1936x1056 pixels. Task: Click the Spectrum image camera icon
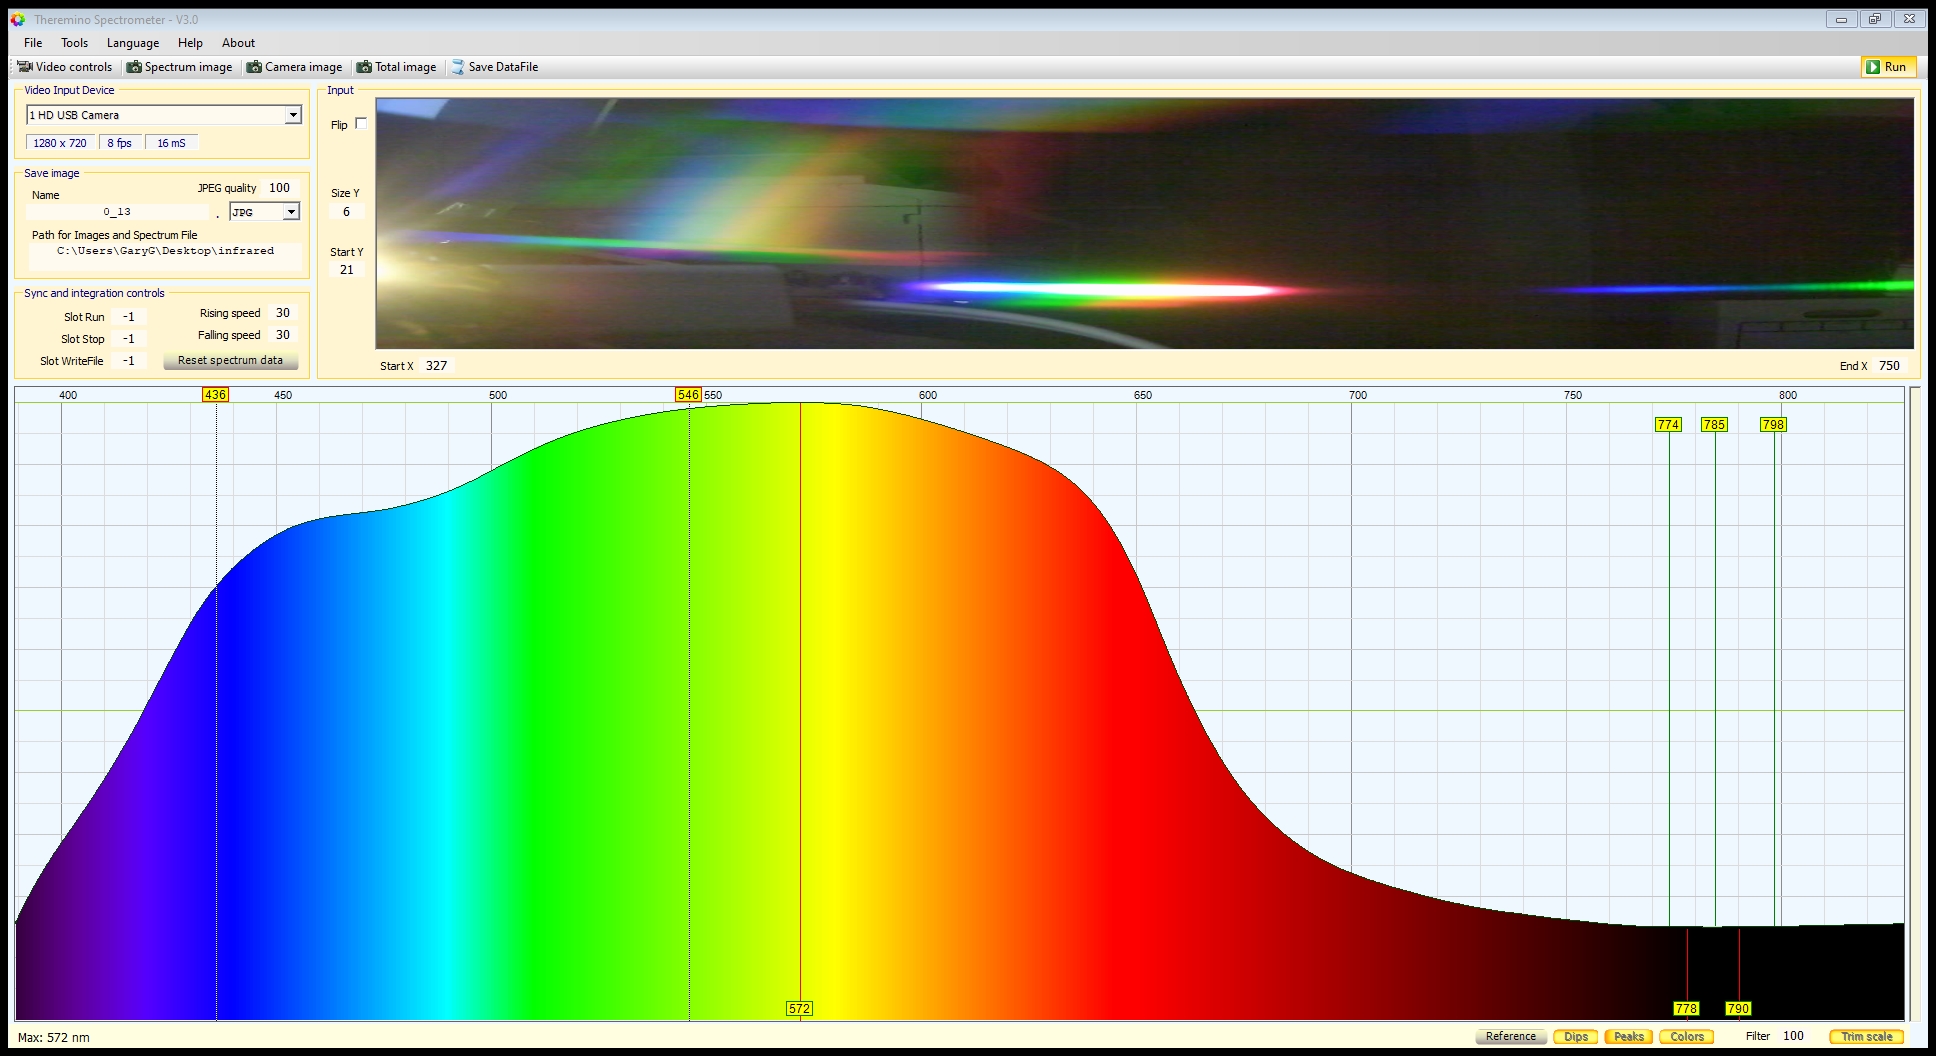[x=134, y=67]
